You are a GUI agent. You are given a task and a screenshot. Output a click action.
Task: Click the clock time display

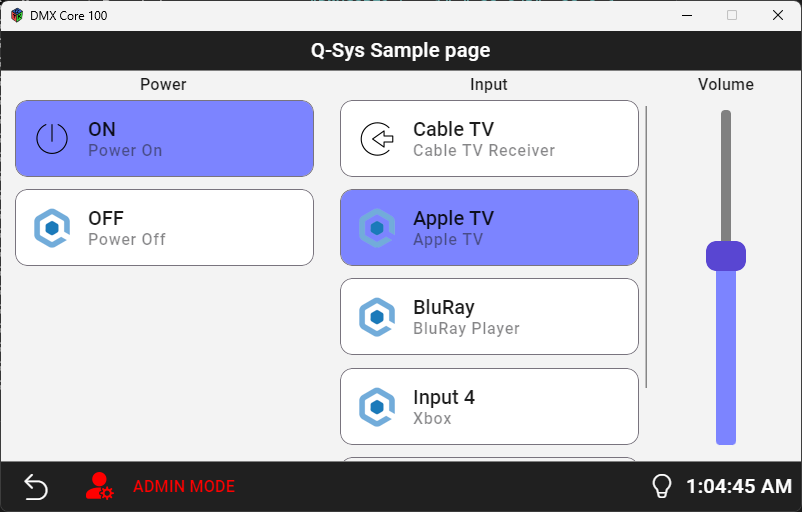738,487
